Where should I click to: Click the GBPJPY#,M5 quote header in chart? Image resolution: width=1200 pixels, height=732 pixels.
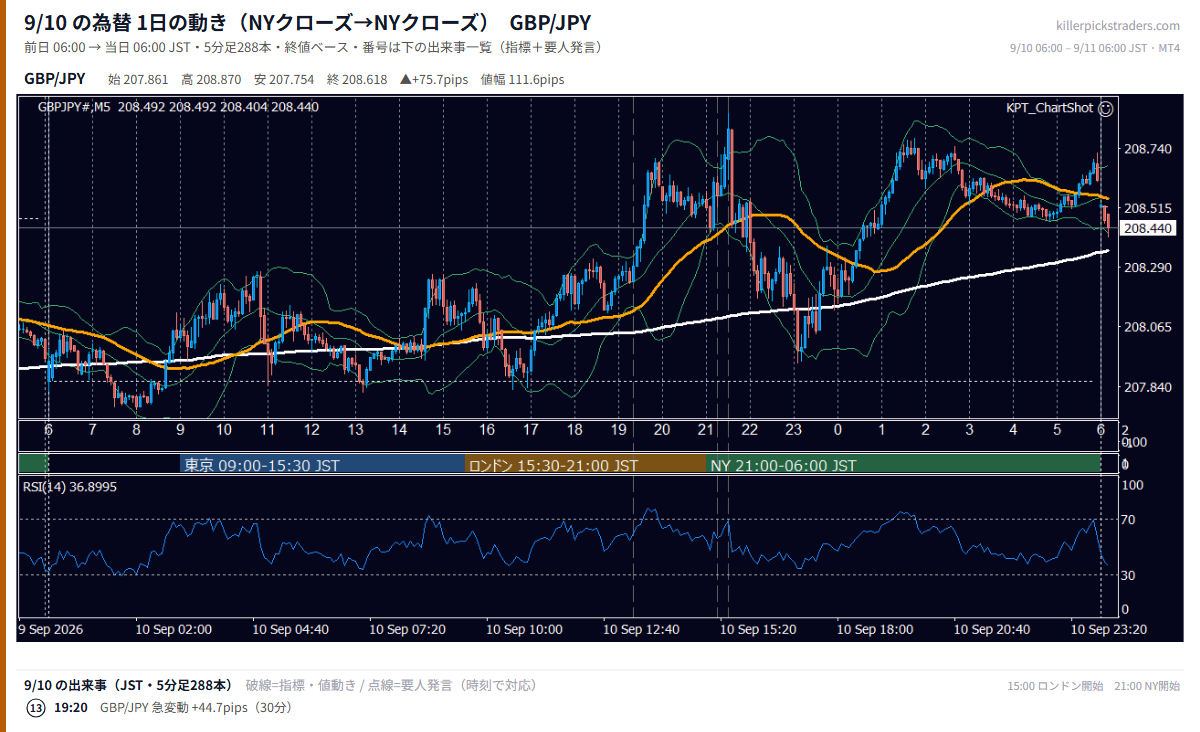tap(178, 106)
